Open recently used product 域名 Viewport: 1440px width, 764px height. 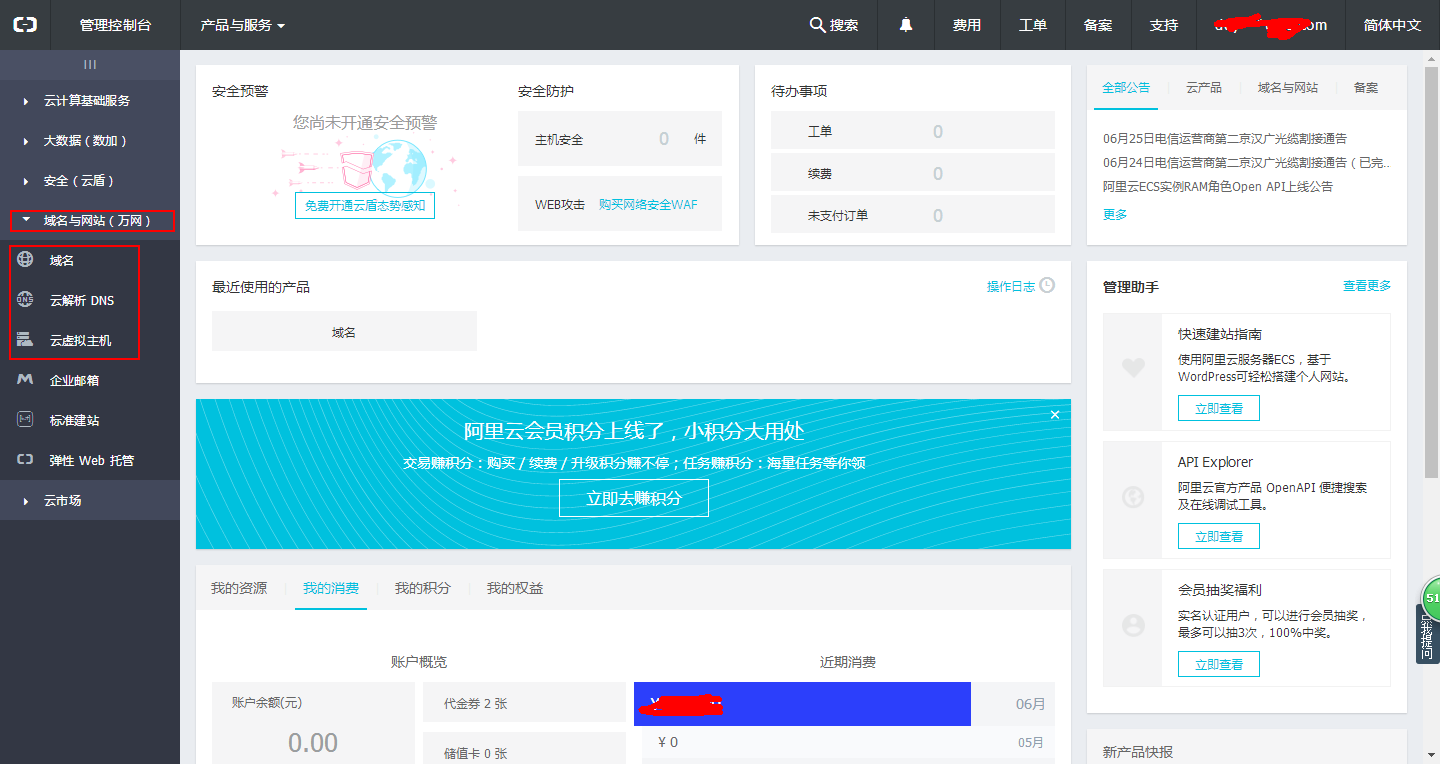[344, 331]
